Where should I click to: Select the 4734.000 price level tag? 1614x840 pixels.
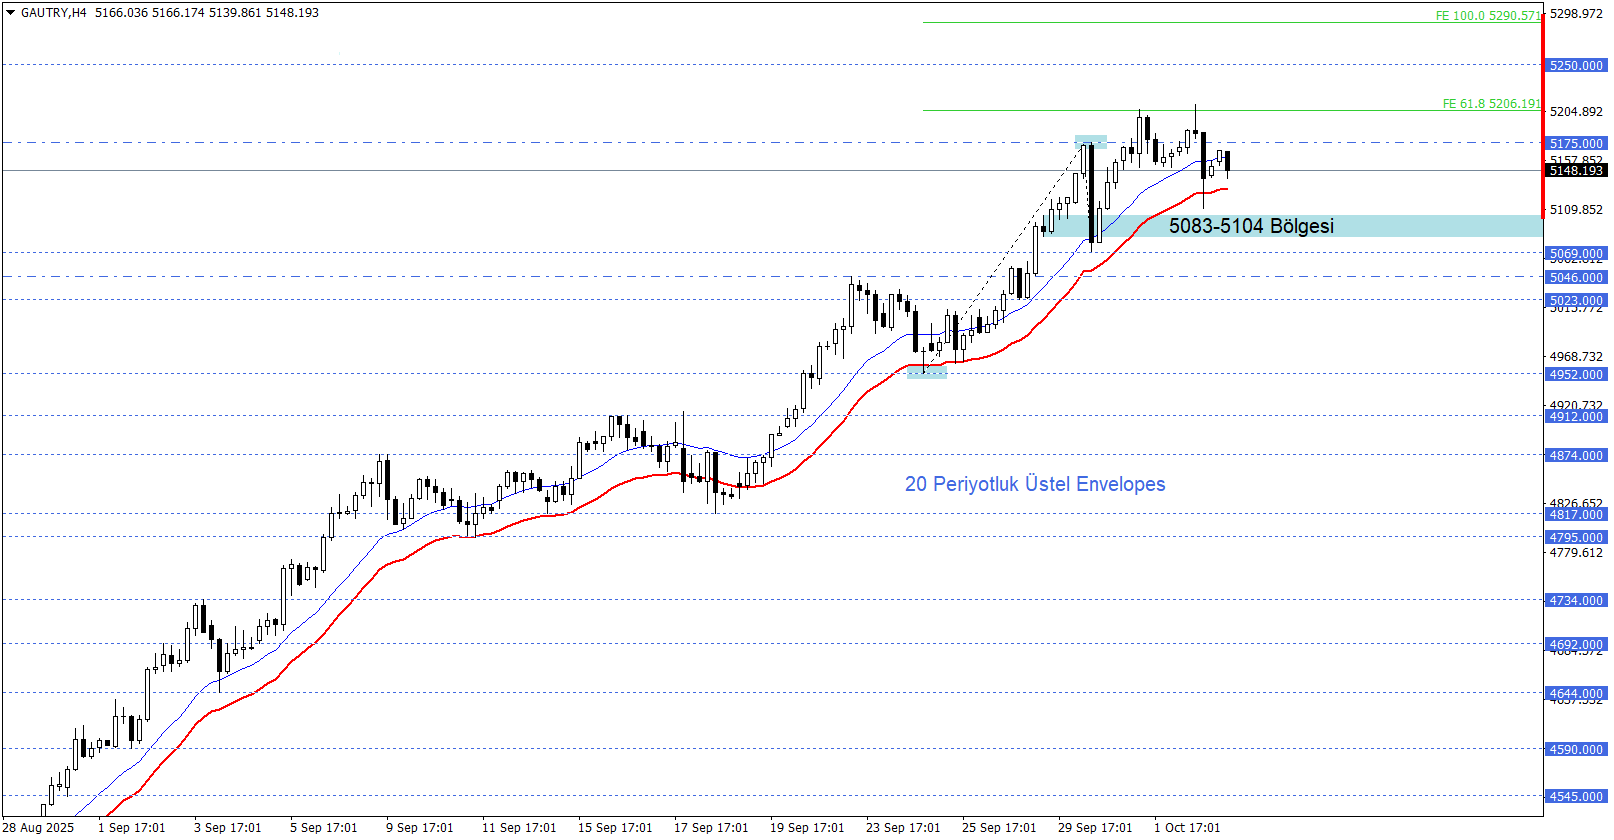[1576, 601]
